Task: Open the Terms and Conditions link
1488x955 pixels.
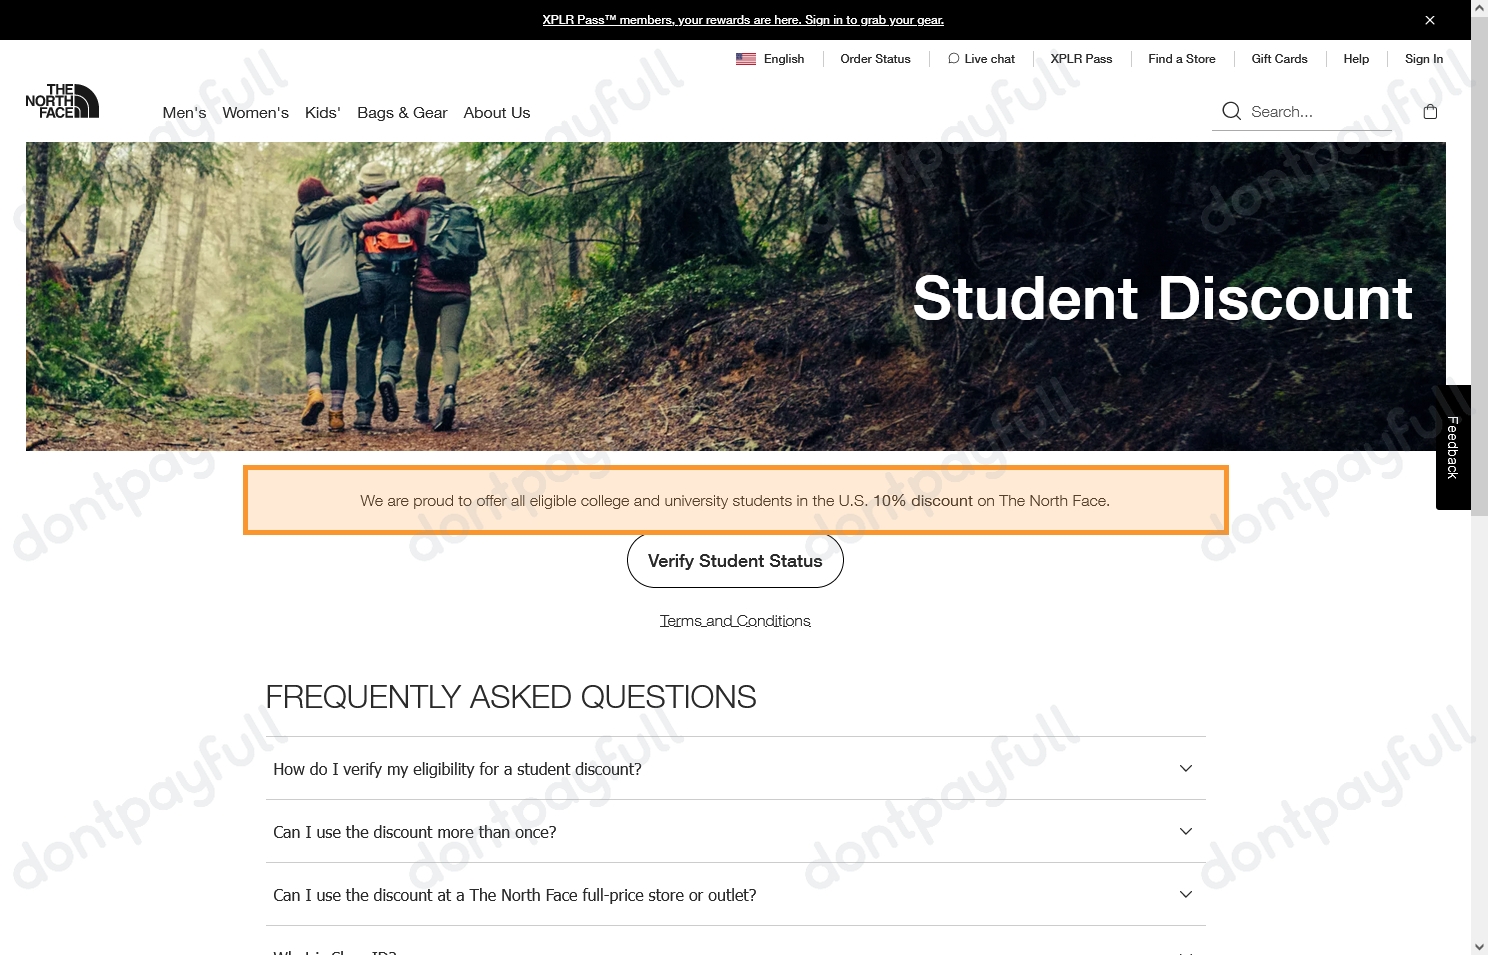Action: [x=735, y=621]
